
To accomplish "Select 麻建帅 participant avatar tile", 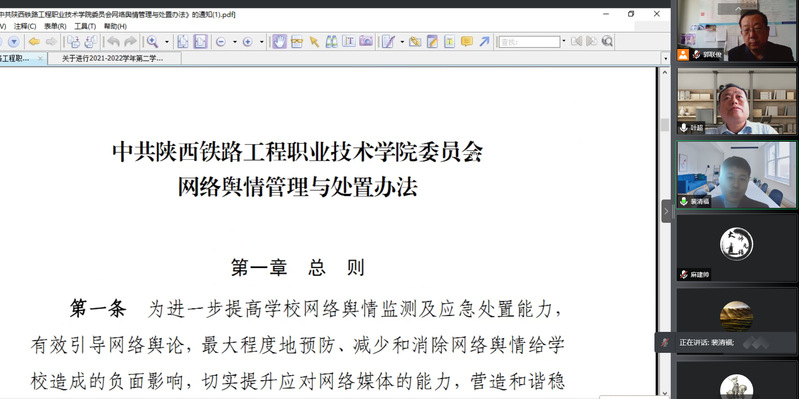I will (736, 248).
